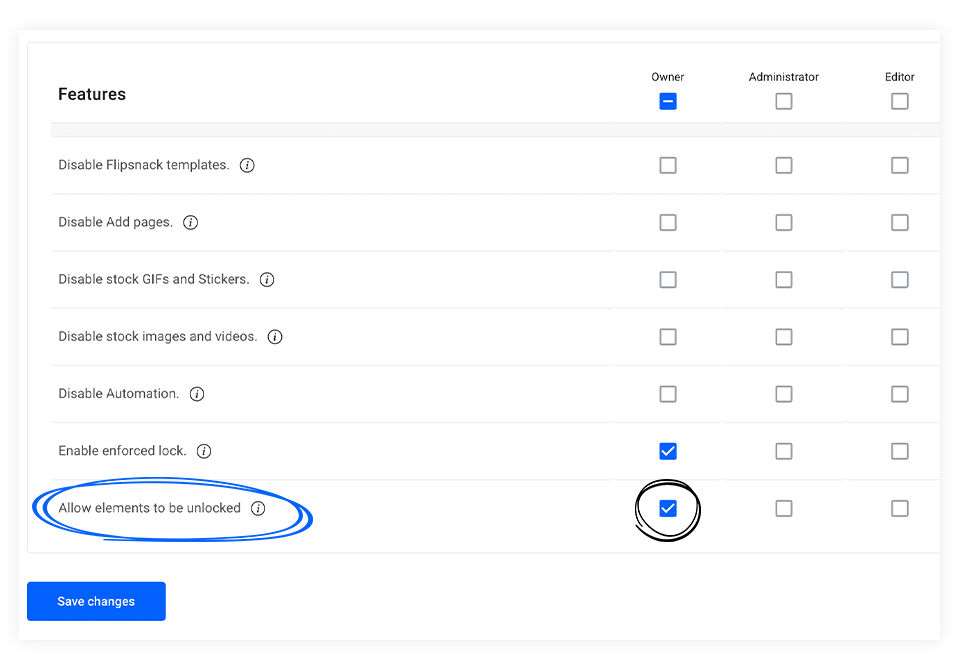Screen dimensions: 960x668
Task: Check Disable Add pages for Administrator
Action: (784, 222)
